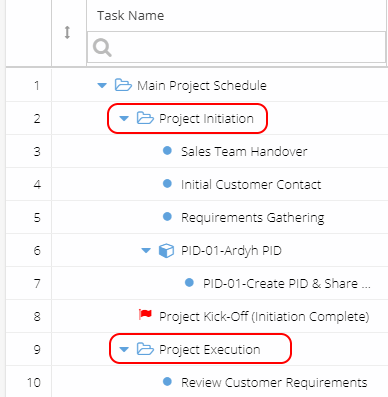Click the magnifier search icon

[102, 47]
